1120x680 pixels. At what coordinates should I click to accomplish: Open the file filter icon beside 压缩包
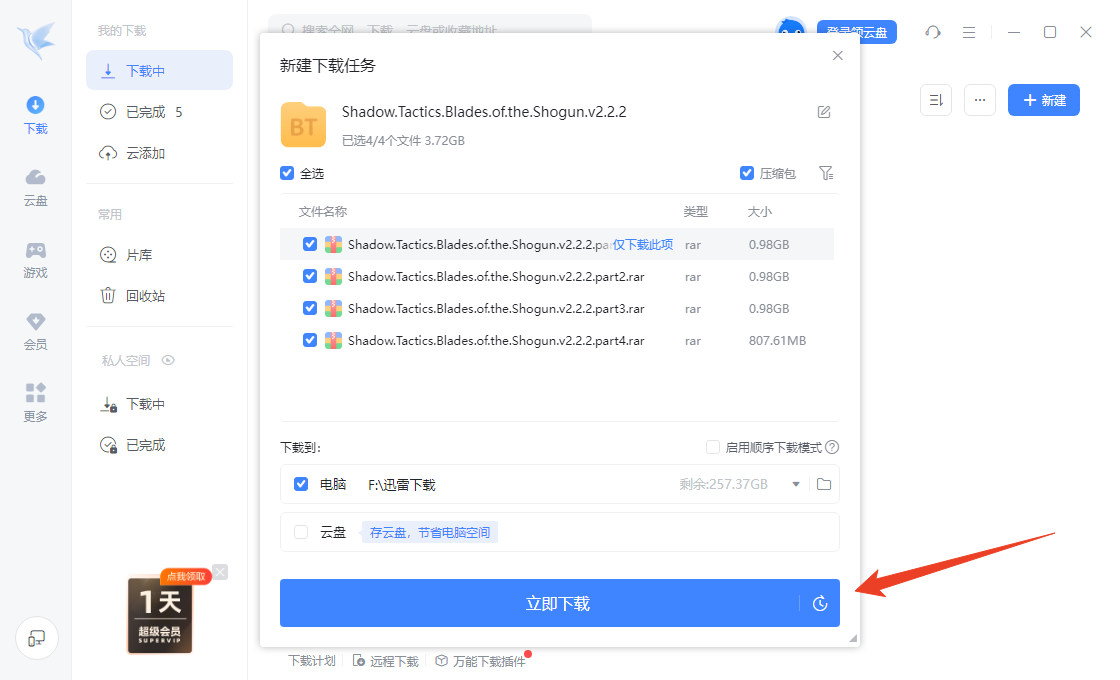pyautogui.click(x=826, y=173)
